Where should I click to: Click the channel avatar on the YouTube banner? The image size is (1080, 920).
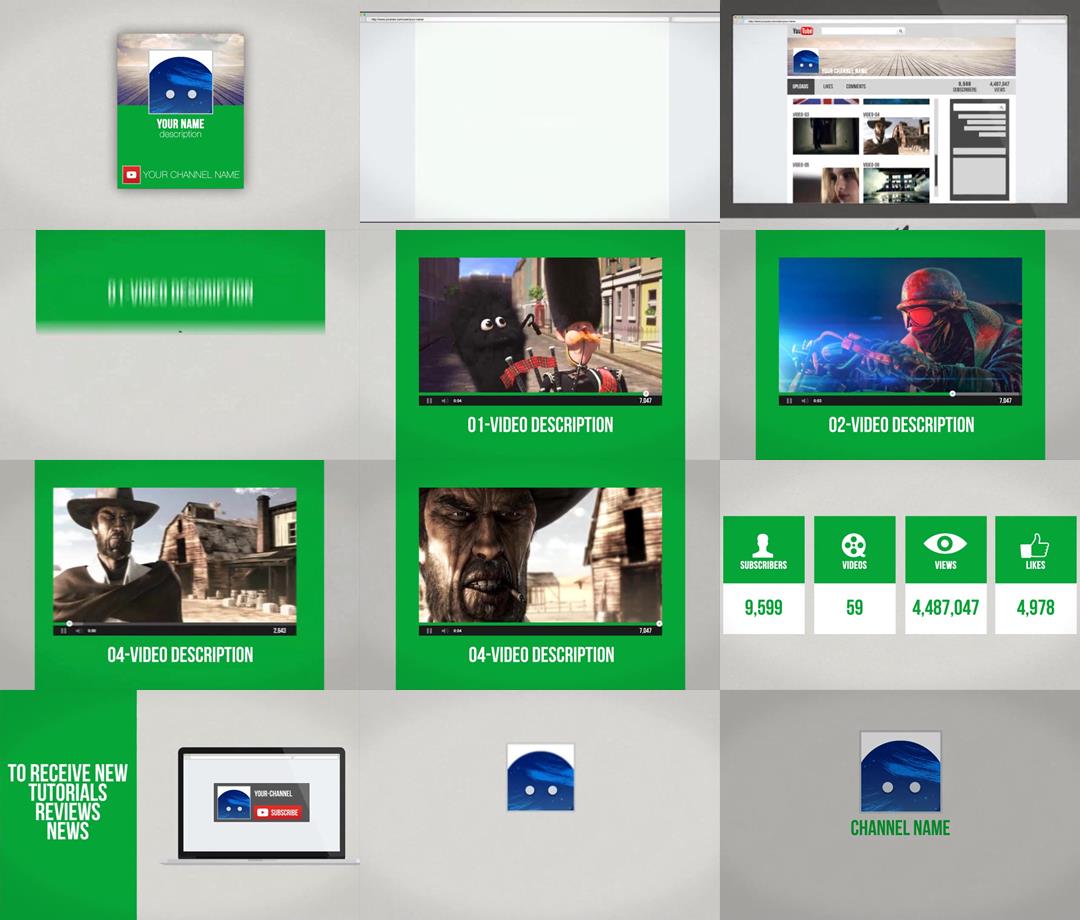click(x=805, y=62)
